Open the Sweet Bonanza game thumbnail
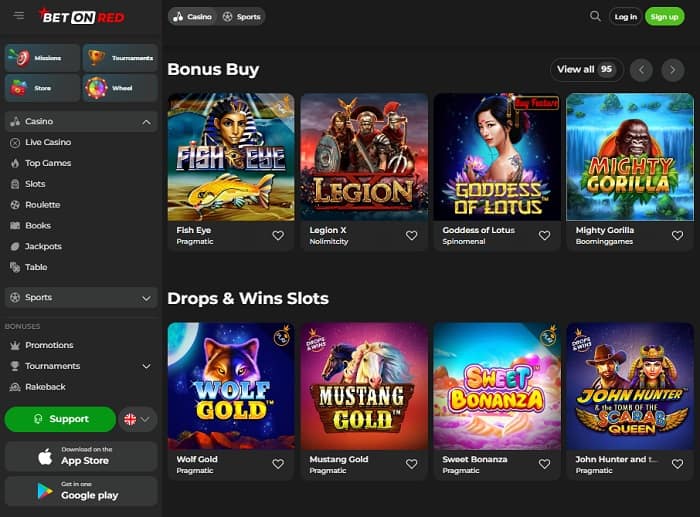 (x=497, y=386)
